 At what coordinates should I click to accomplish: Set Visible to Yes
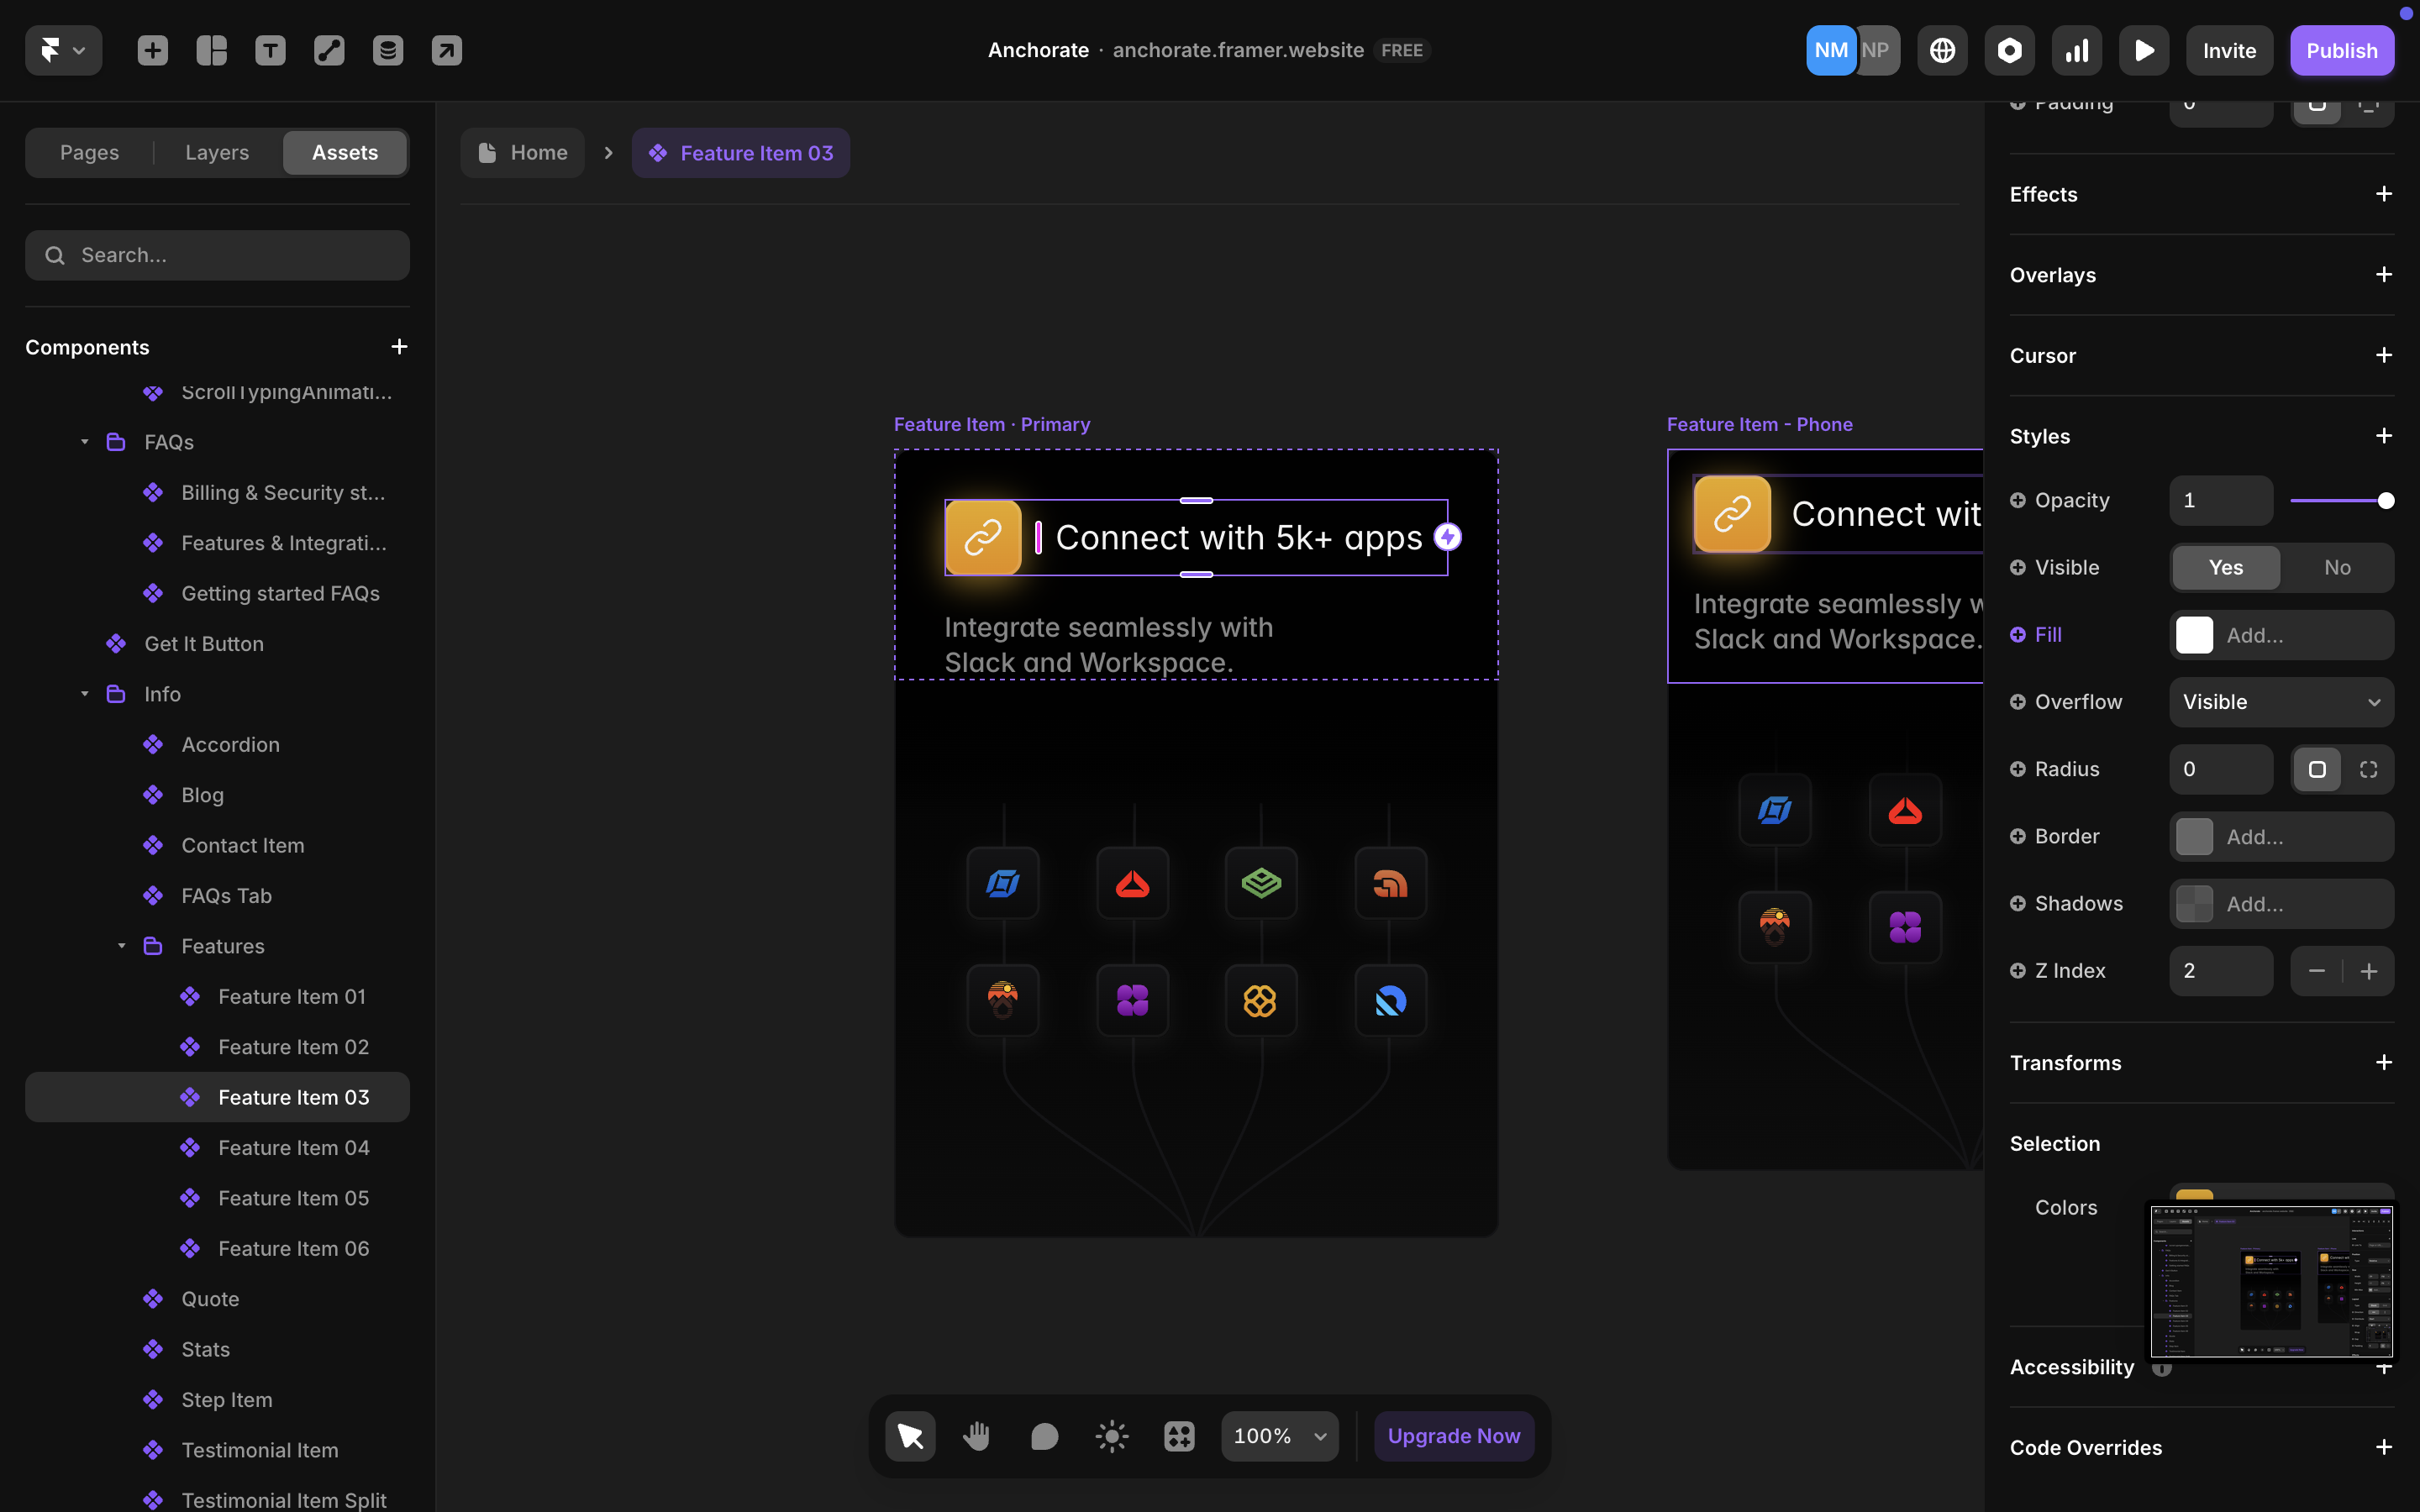pyautogui.click(x=2225, y=567)
